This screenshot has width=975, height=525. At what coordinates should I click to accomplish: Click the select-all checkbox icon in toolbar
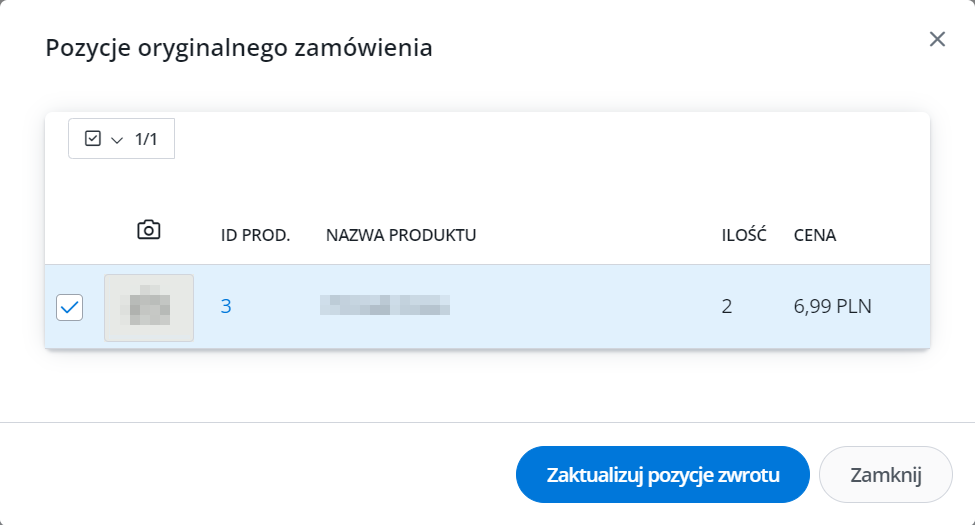(93, 138)
